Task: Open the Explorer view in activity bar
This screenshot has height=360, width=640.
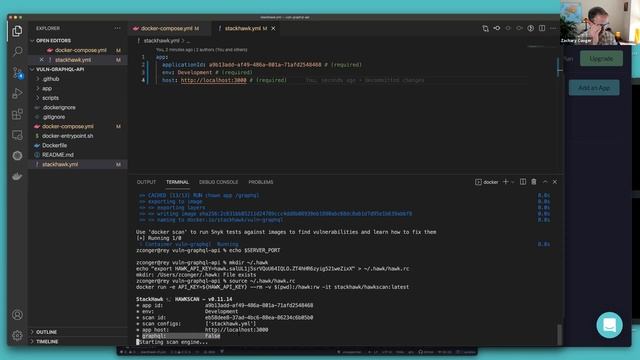Action: click(x=17, y=31)
